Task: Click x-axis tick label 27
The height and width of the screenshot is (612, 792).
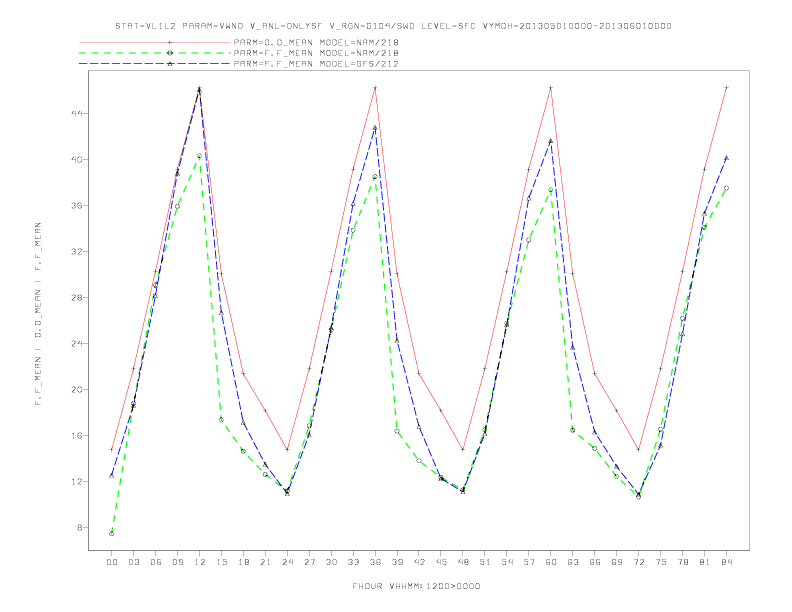Action: [x=309, y=562]
